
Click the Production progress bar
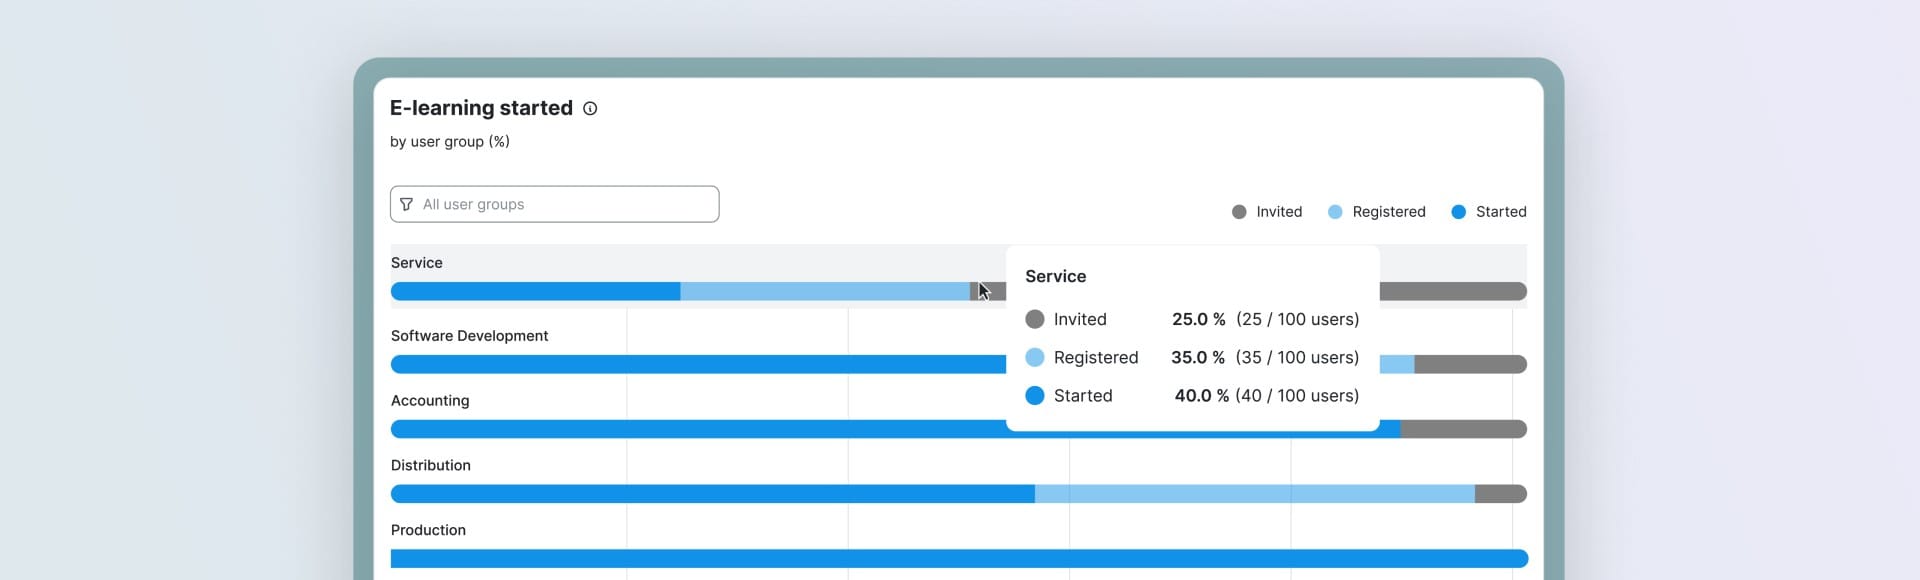point(958,558)
